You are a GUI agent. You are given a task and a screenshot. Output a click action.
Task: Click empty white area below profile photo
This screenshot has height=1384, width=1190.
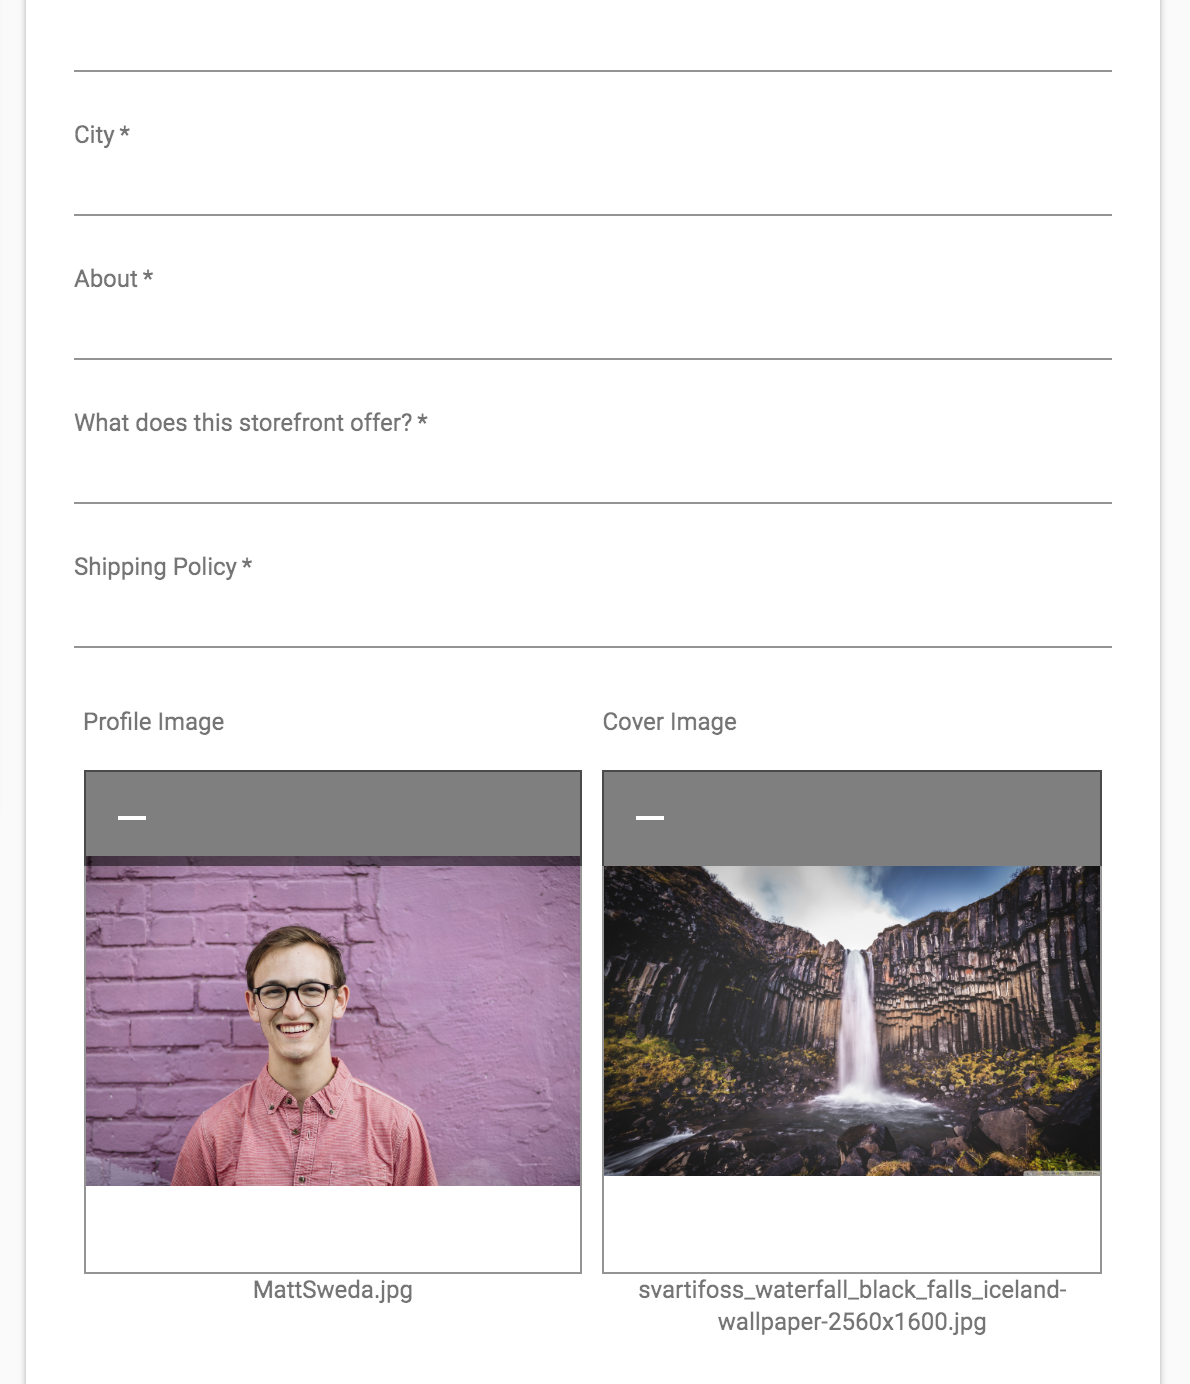tap(333, 1229)
